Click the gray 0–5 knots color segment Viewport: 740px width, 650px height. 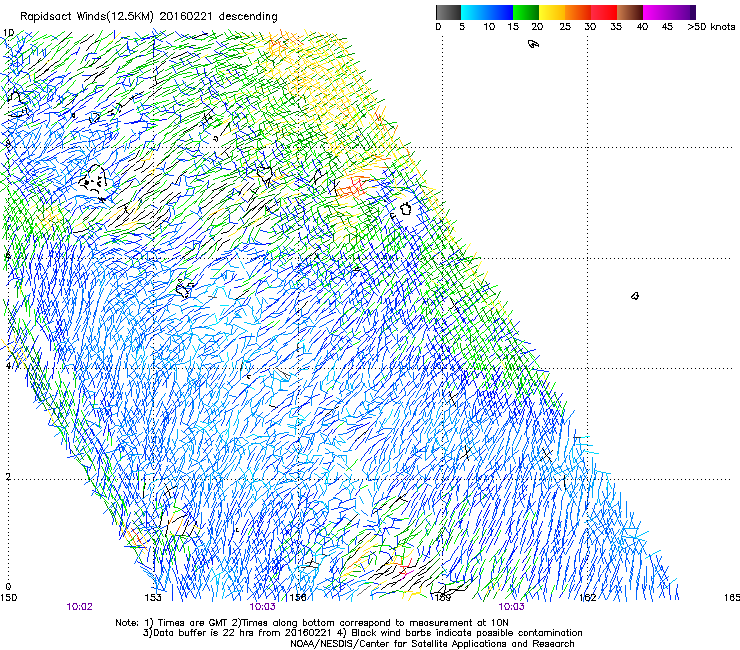tap(448, 12)
